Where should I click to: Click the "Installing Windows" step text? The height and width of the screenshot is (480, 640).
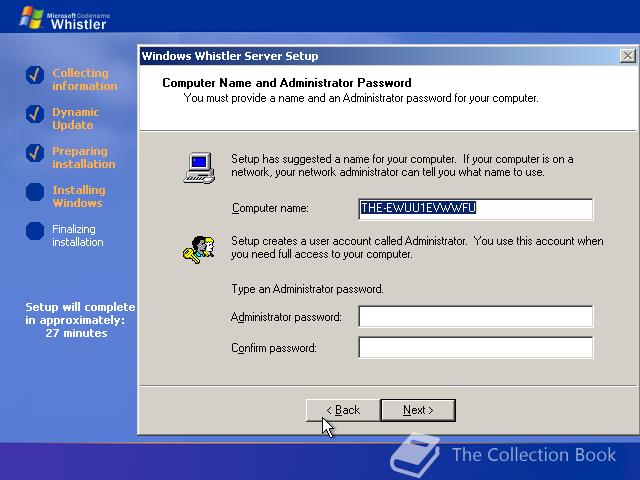pyautogui.click(x=79, y=196)
